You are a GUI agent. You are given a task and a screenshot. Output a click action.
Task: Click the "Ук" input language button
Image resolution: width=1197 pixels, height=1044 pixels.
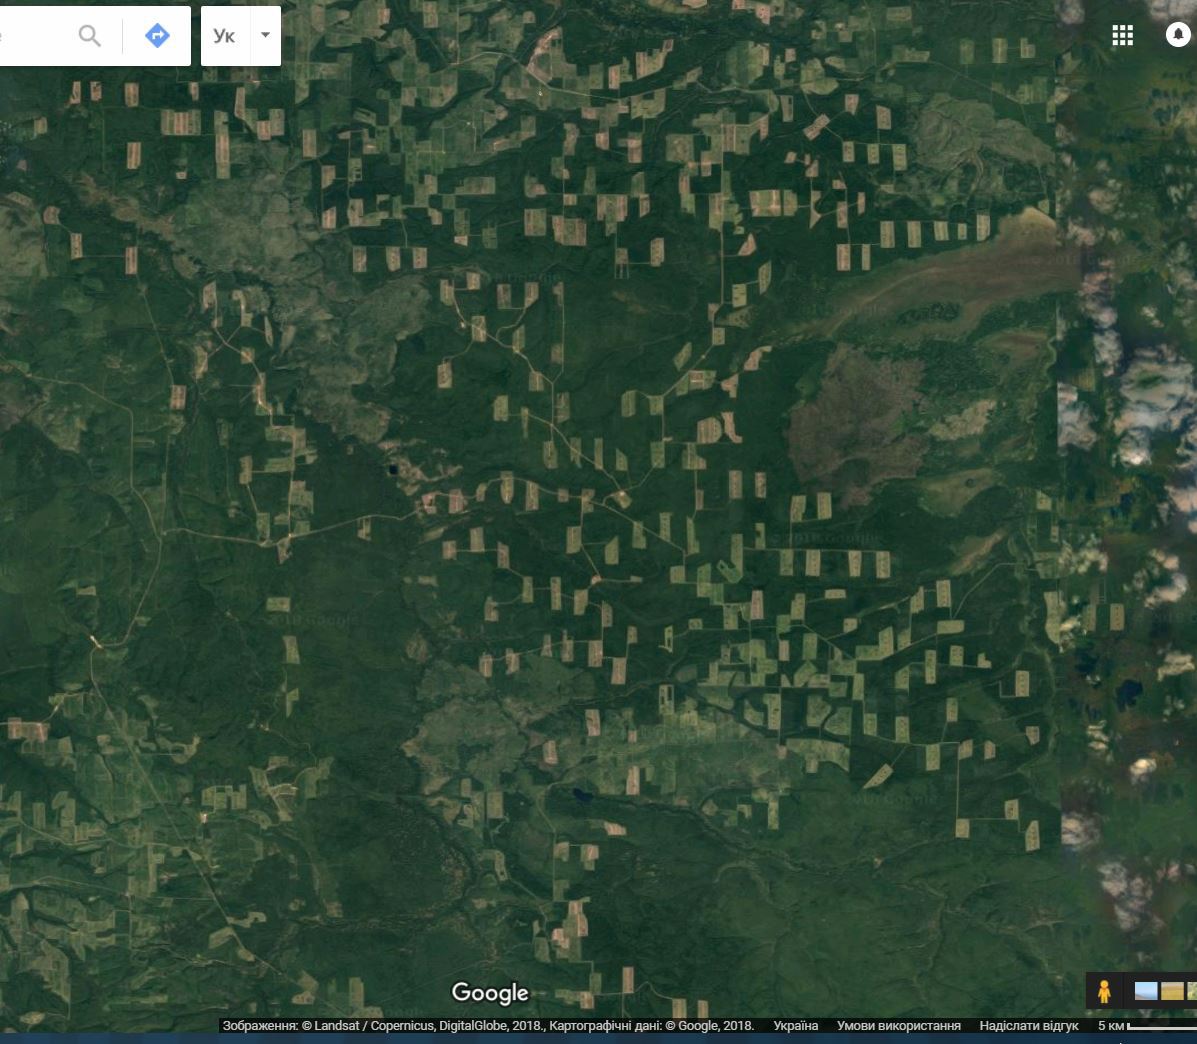pyautogui.click(x=224, y=36)
